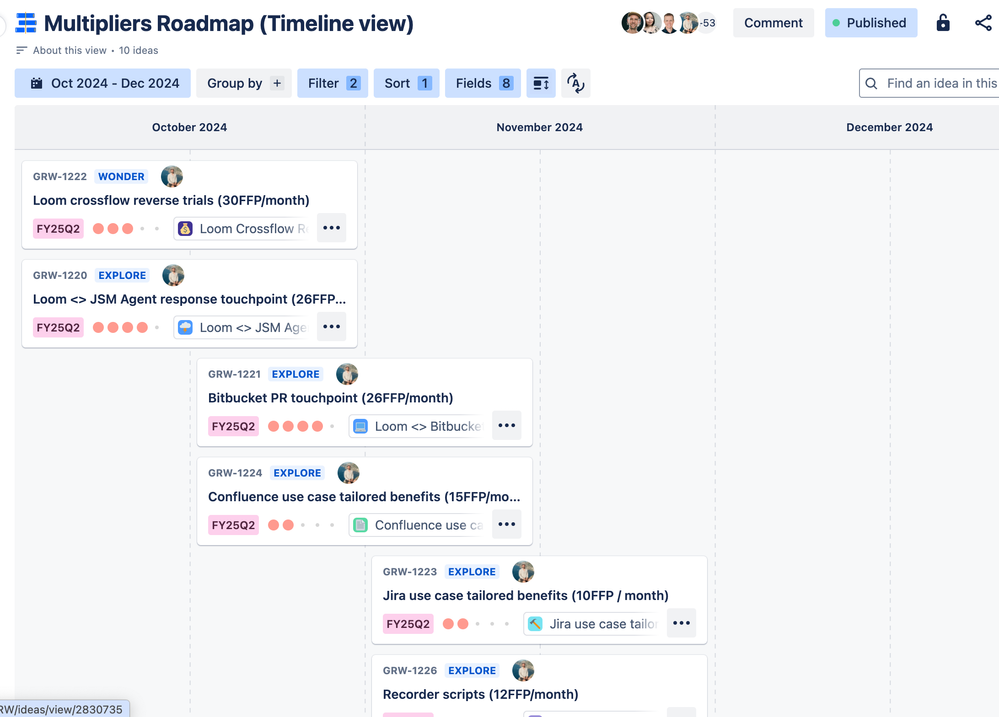Click the Multipliers Roadmap title
The width and height of the screenshot is (999, 717).
coord(229,23)
